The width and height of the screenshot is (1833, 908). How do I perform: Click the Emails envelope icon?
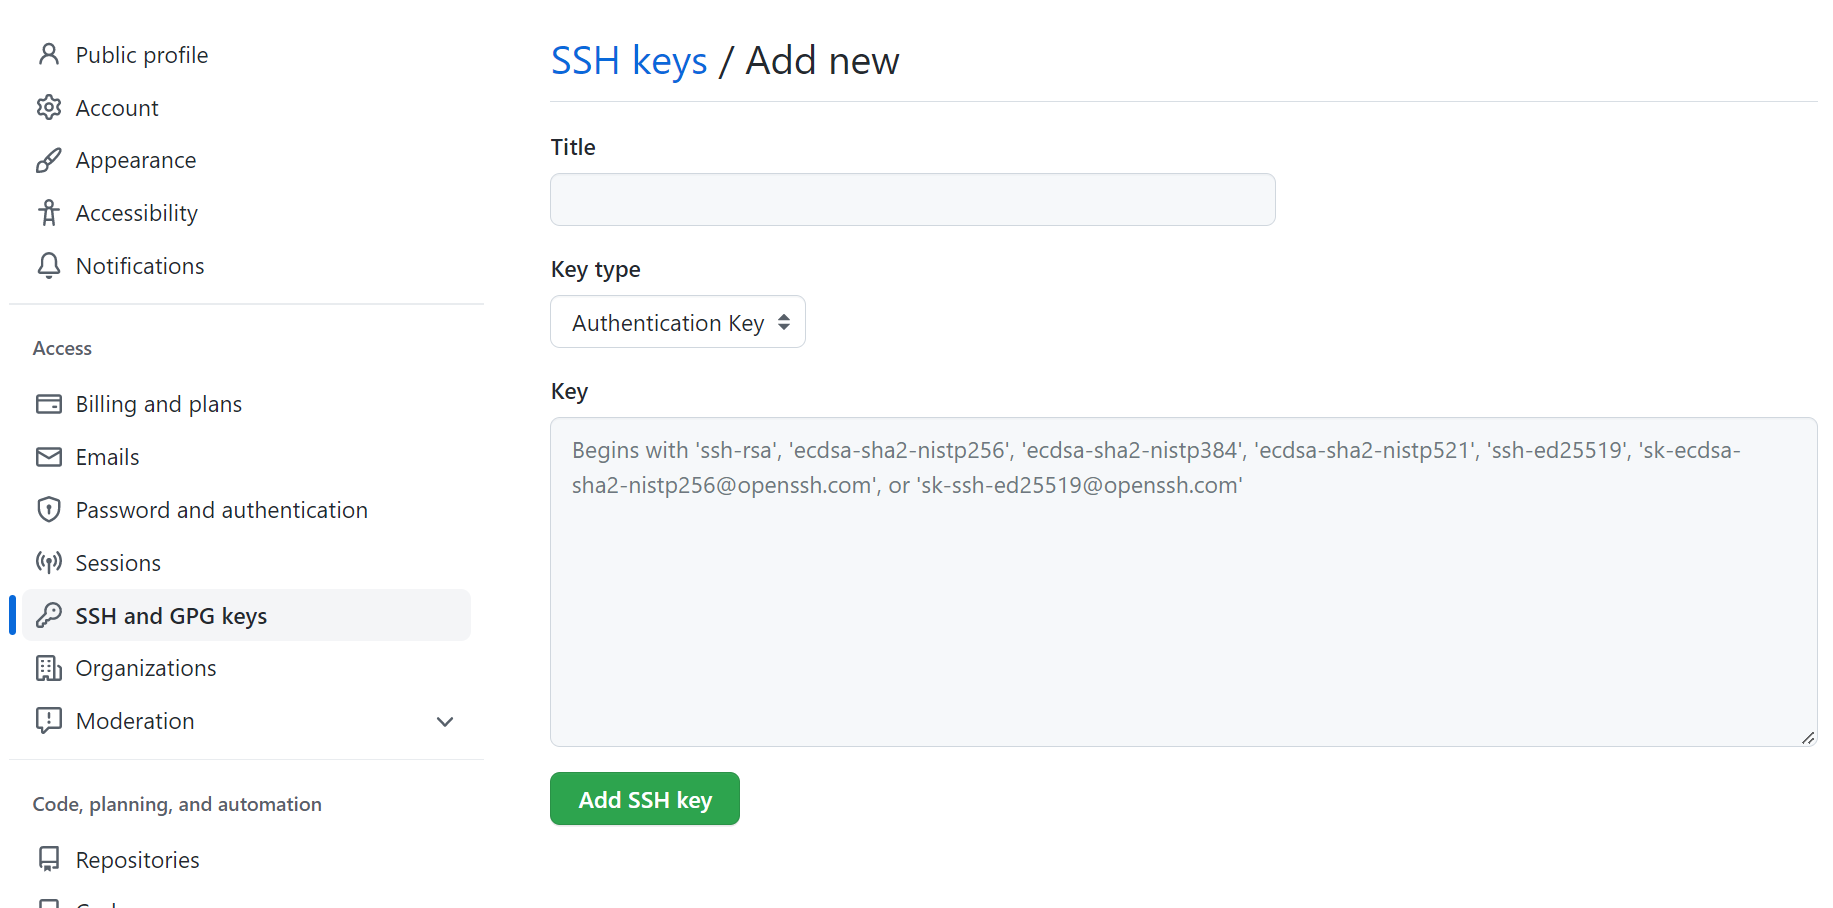coord(48,457)
